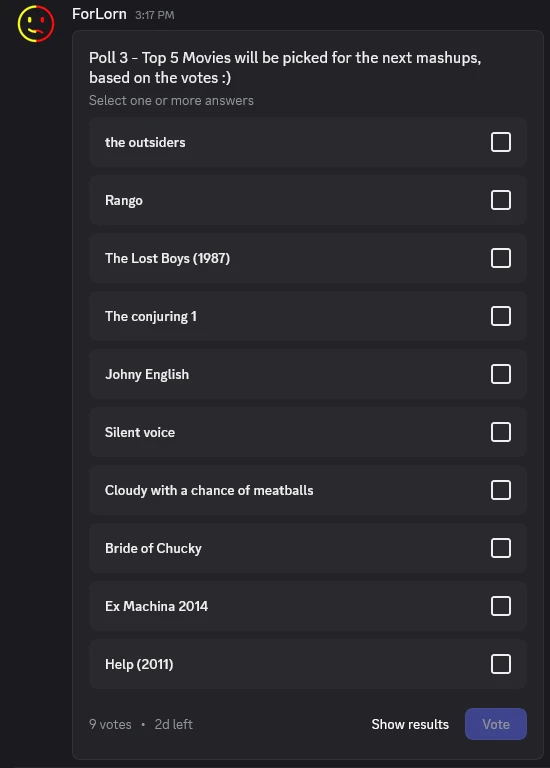
Task: Tick the Silent voice checkbox
Action: (x=501, y=432)
